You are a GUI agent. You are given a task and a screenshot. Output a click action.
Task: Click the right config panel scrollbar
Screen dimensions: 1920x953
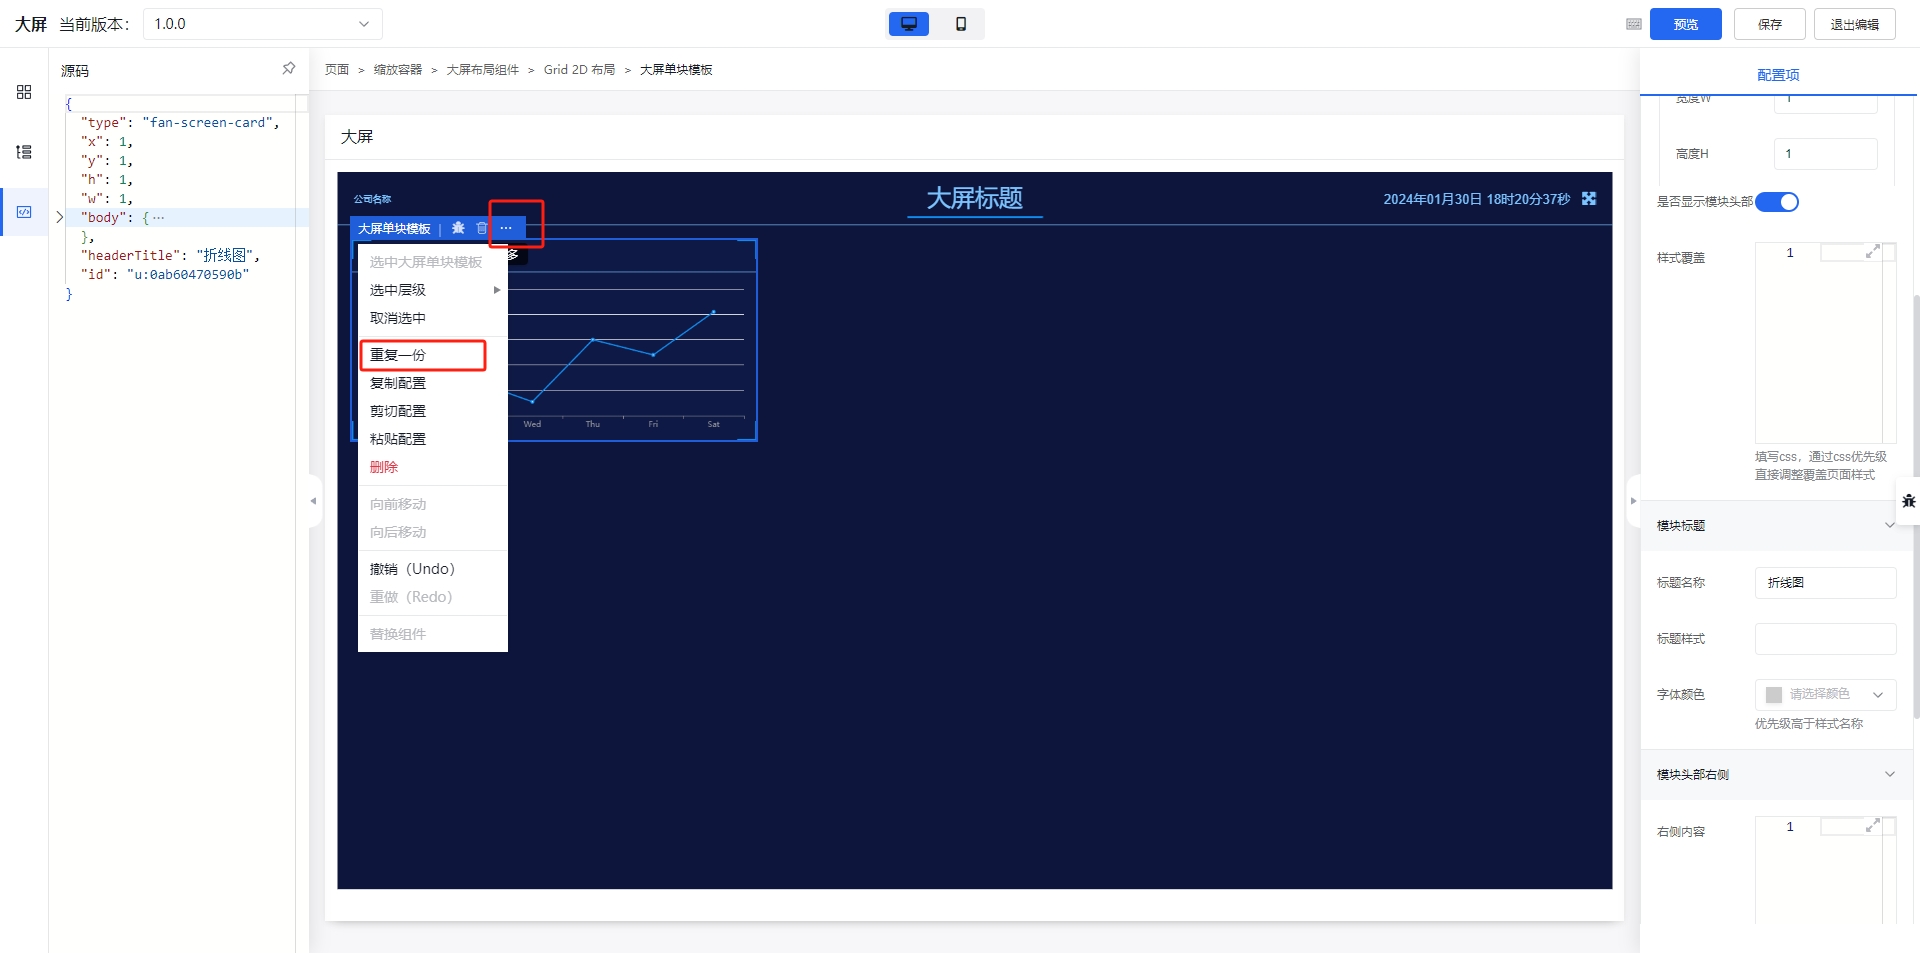1915,506
